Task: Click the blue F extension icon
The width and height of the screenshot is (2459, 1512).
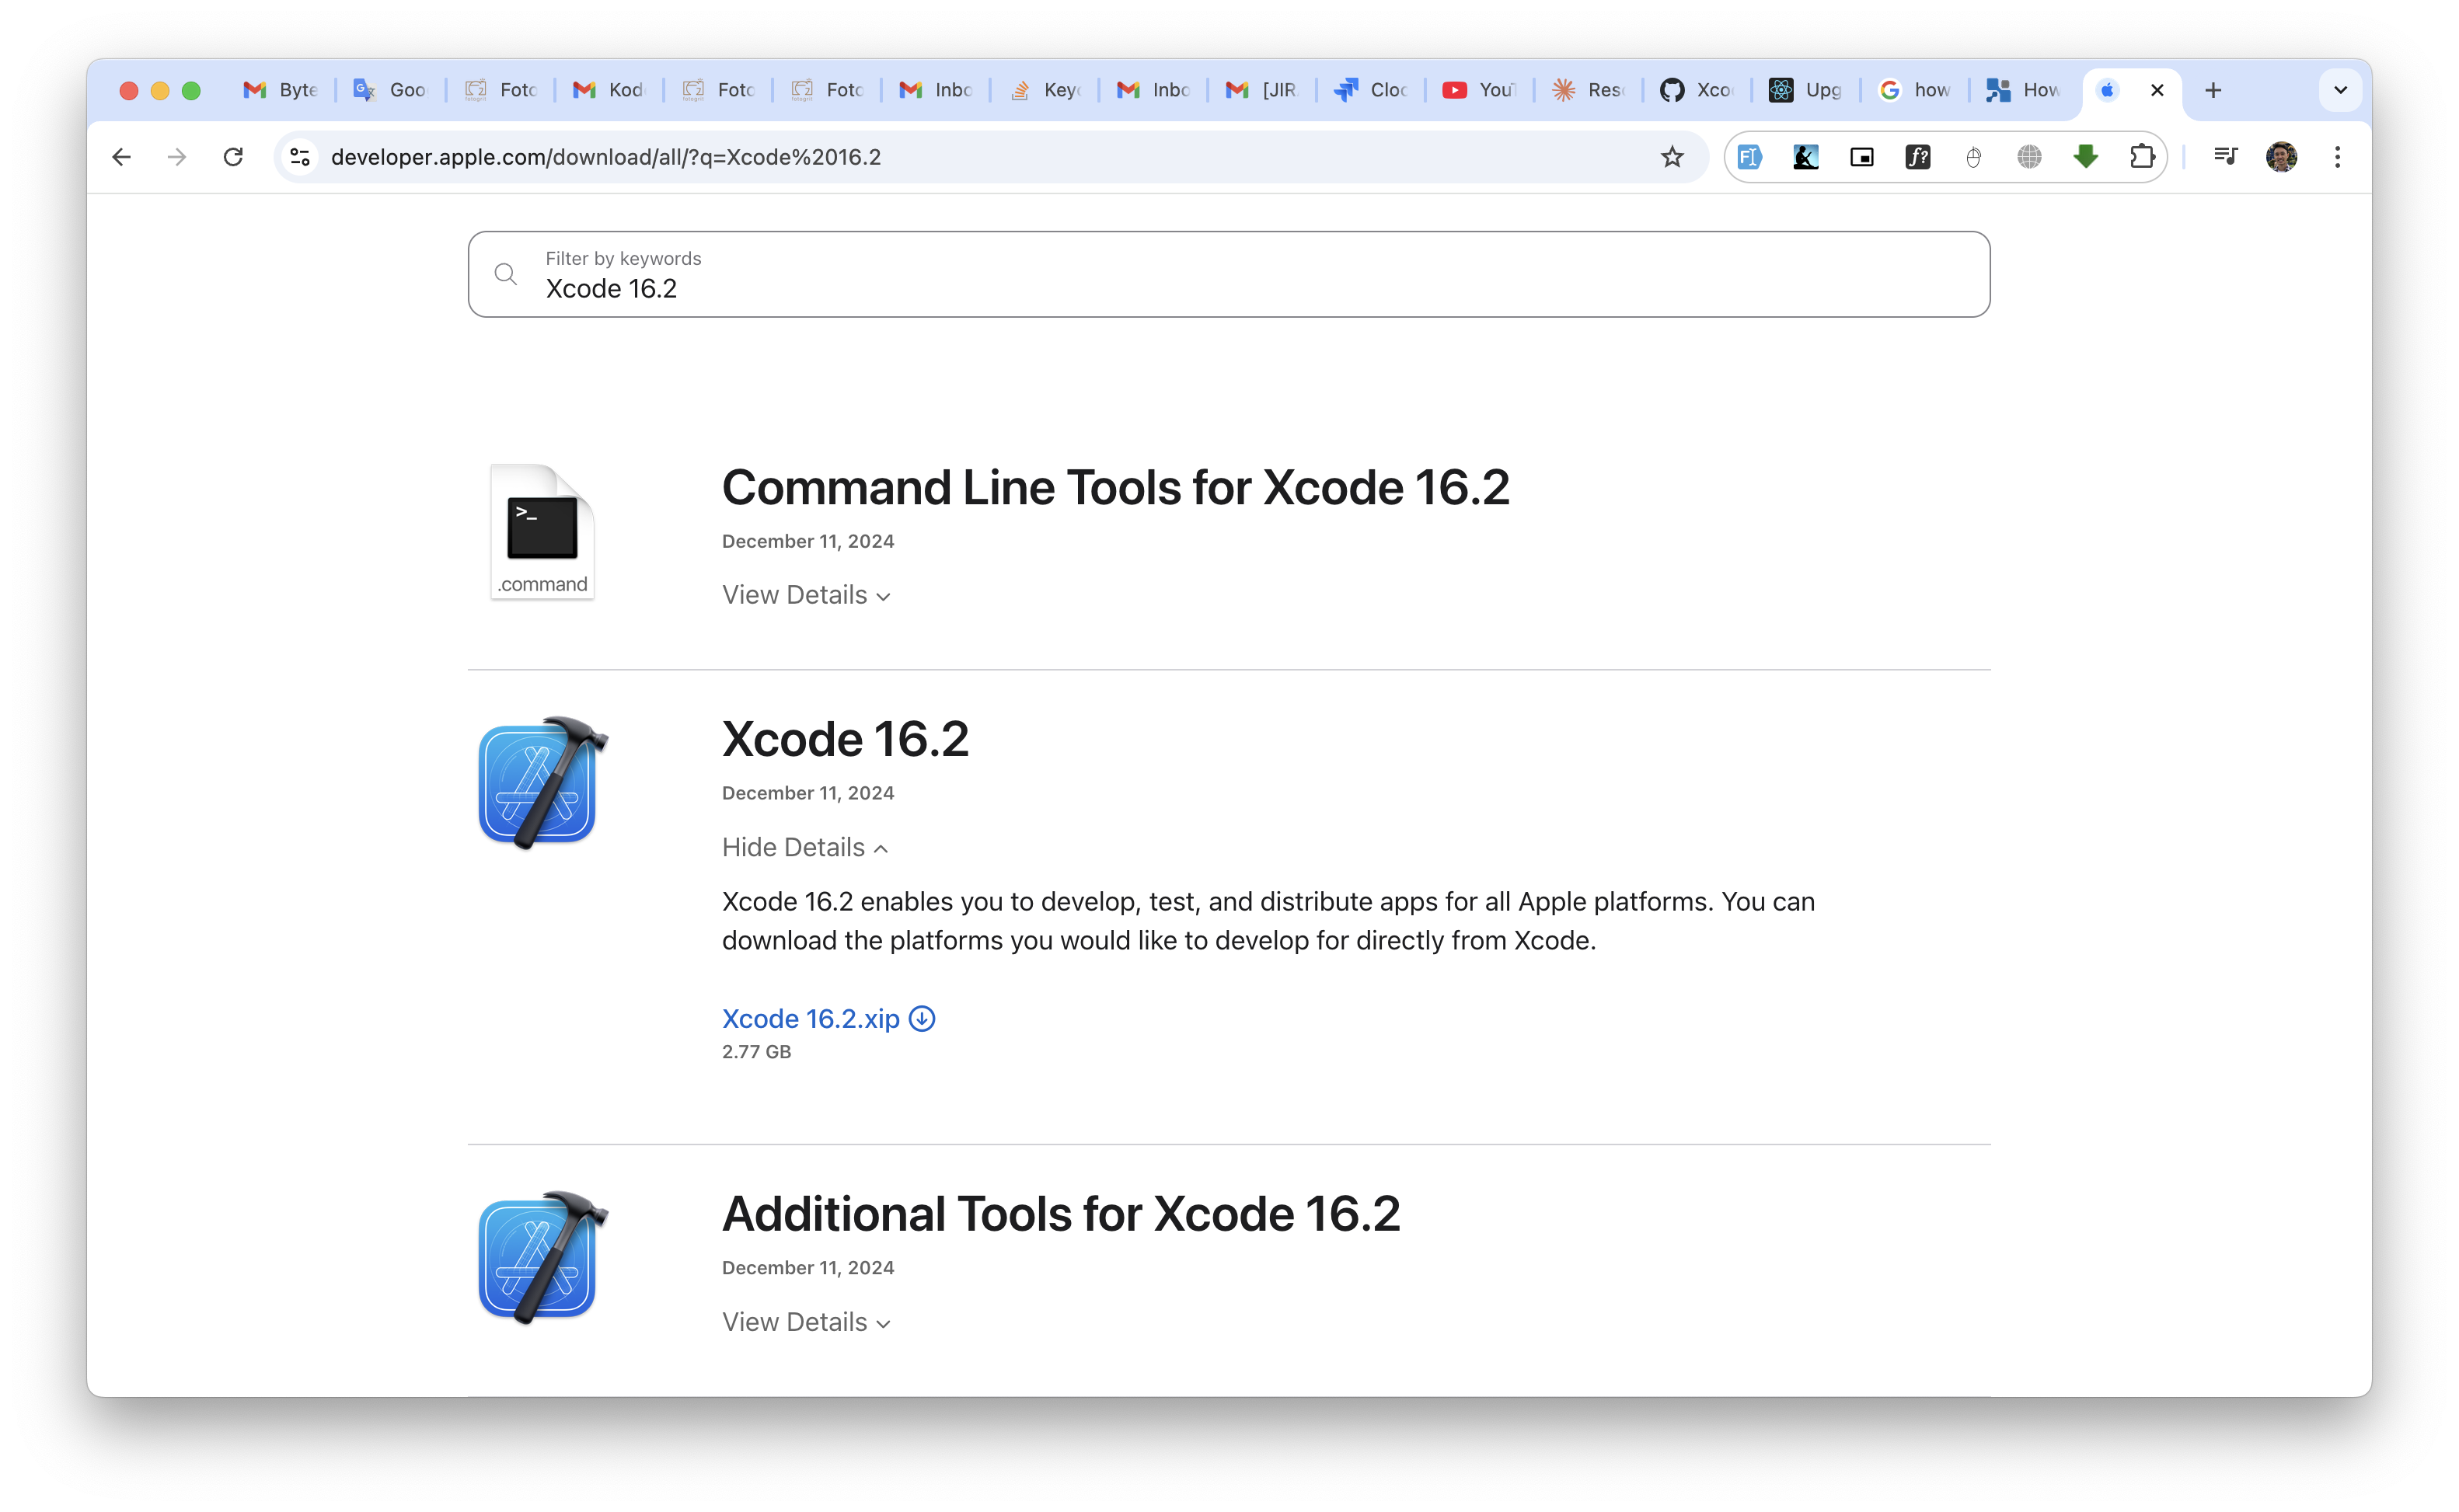Action: (x=1749, y=157)
